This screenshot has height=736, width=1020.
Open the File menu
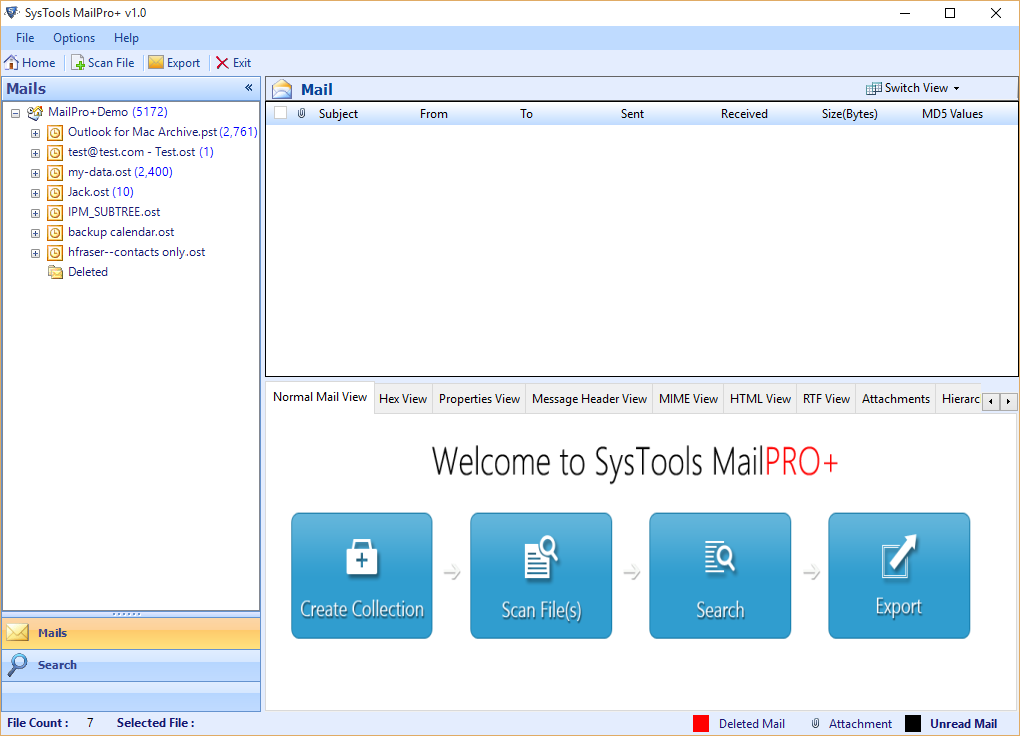(25, 38)
